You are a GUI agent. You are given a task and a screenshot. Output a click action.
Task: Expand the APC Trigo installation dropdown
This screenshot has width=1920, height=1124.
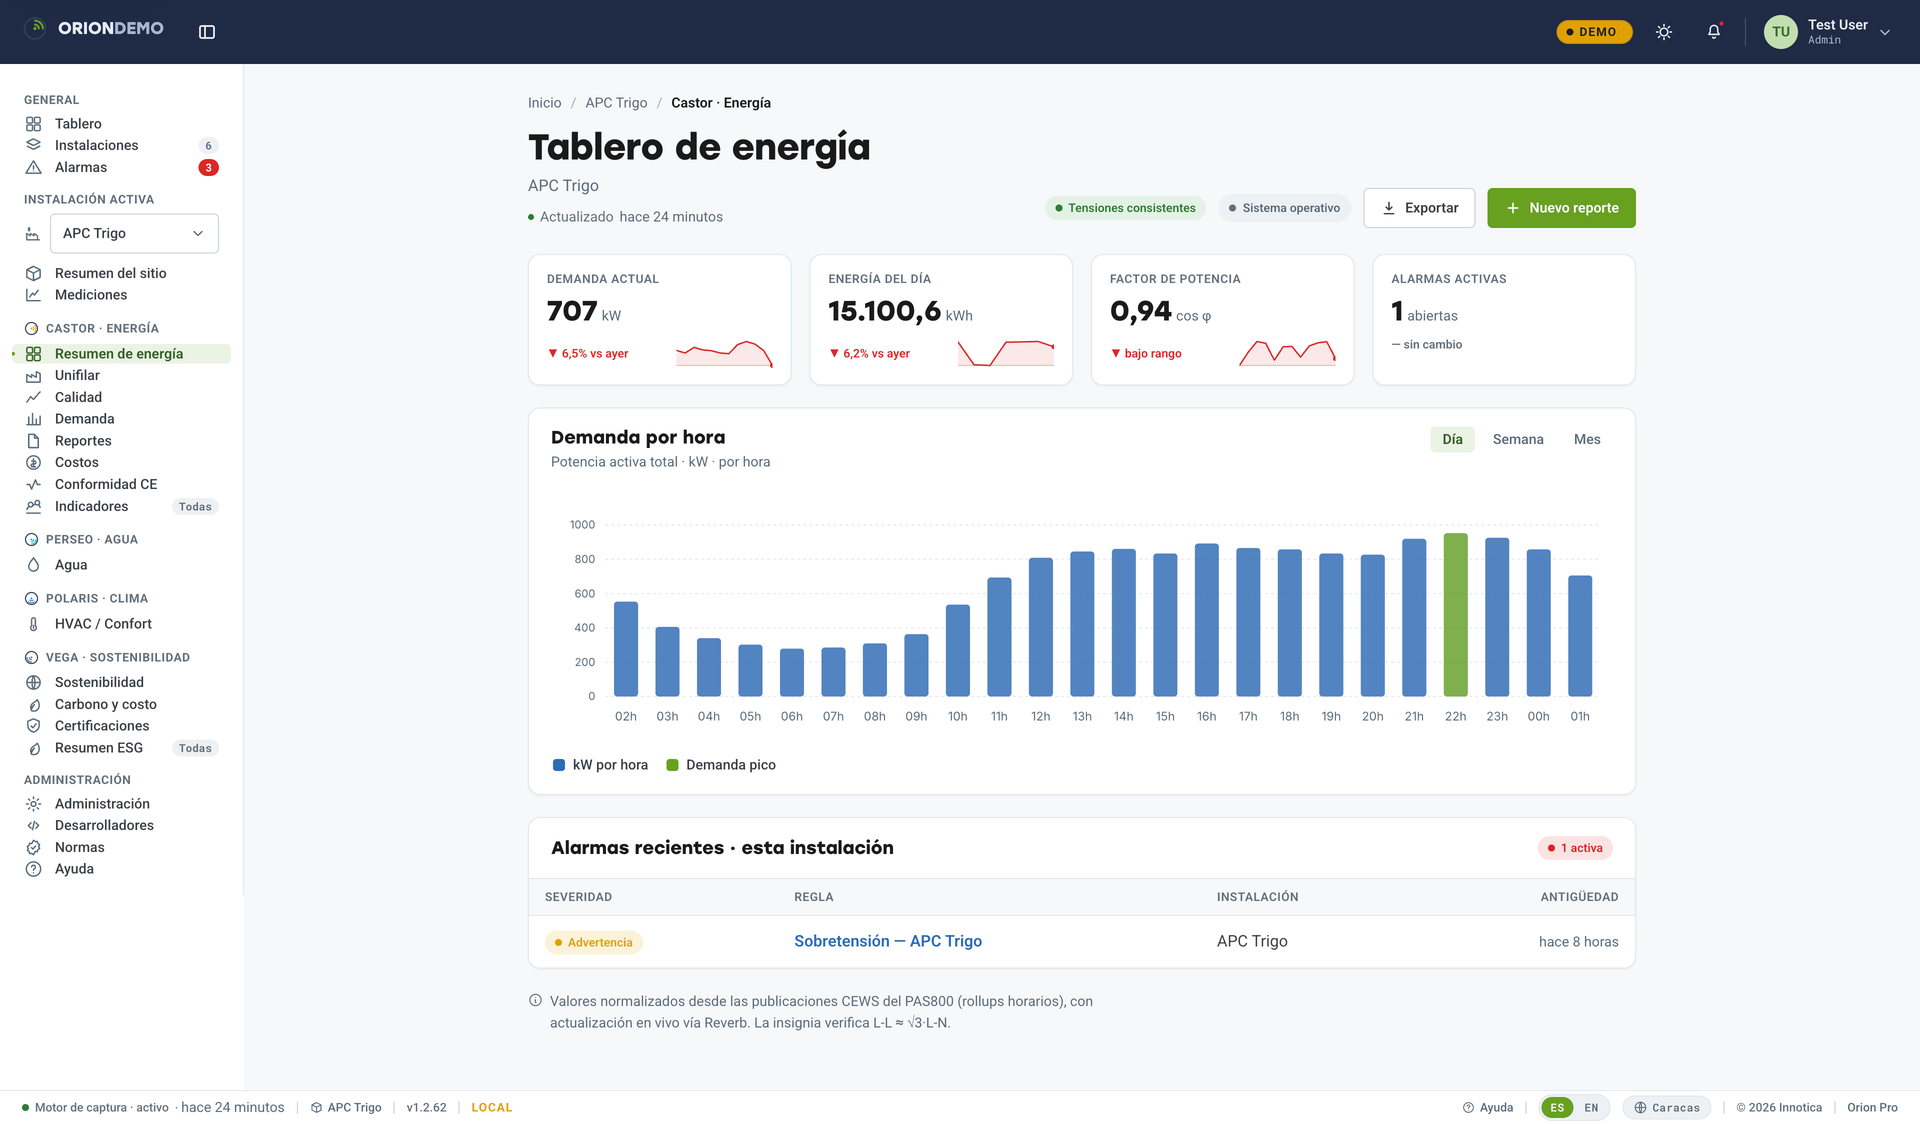[x=134, y=233]
